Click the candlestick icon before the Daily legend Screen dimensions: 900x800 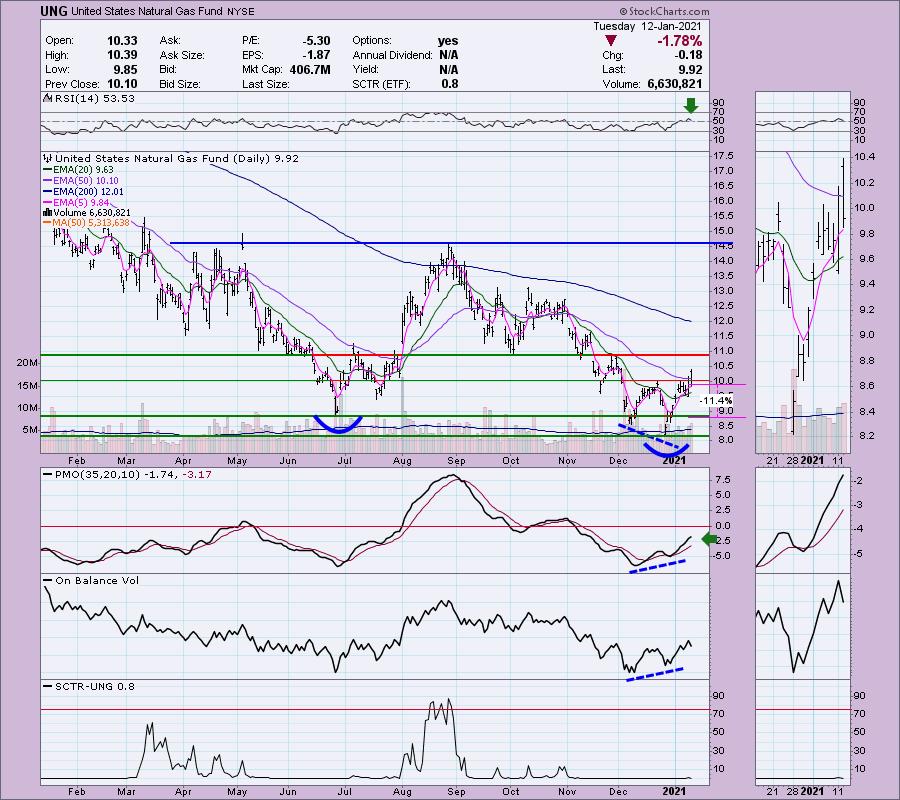click(48, 158)
